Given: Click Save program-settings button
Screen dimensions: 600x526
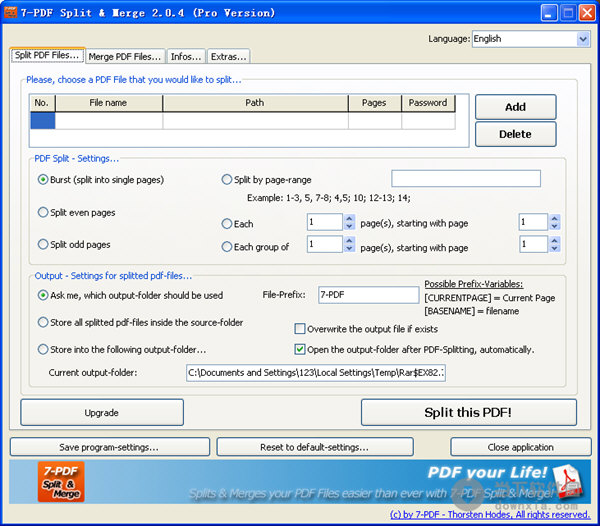Looking at the screenshot, I should [x=108, y=447].
